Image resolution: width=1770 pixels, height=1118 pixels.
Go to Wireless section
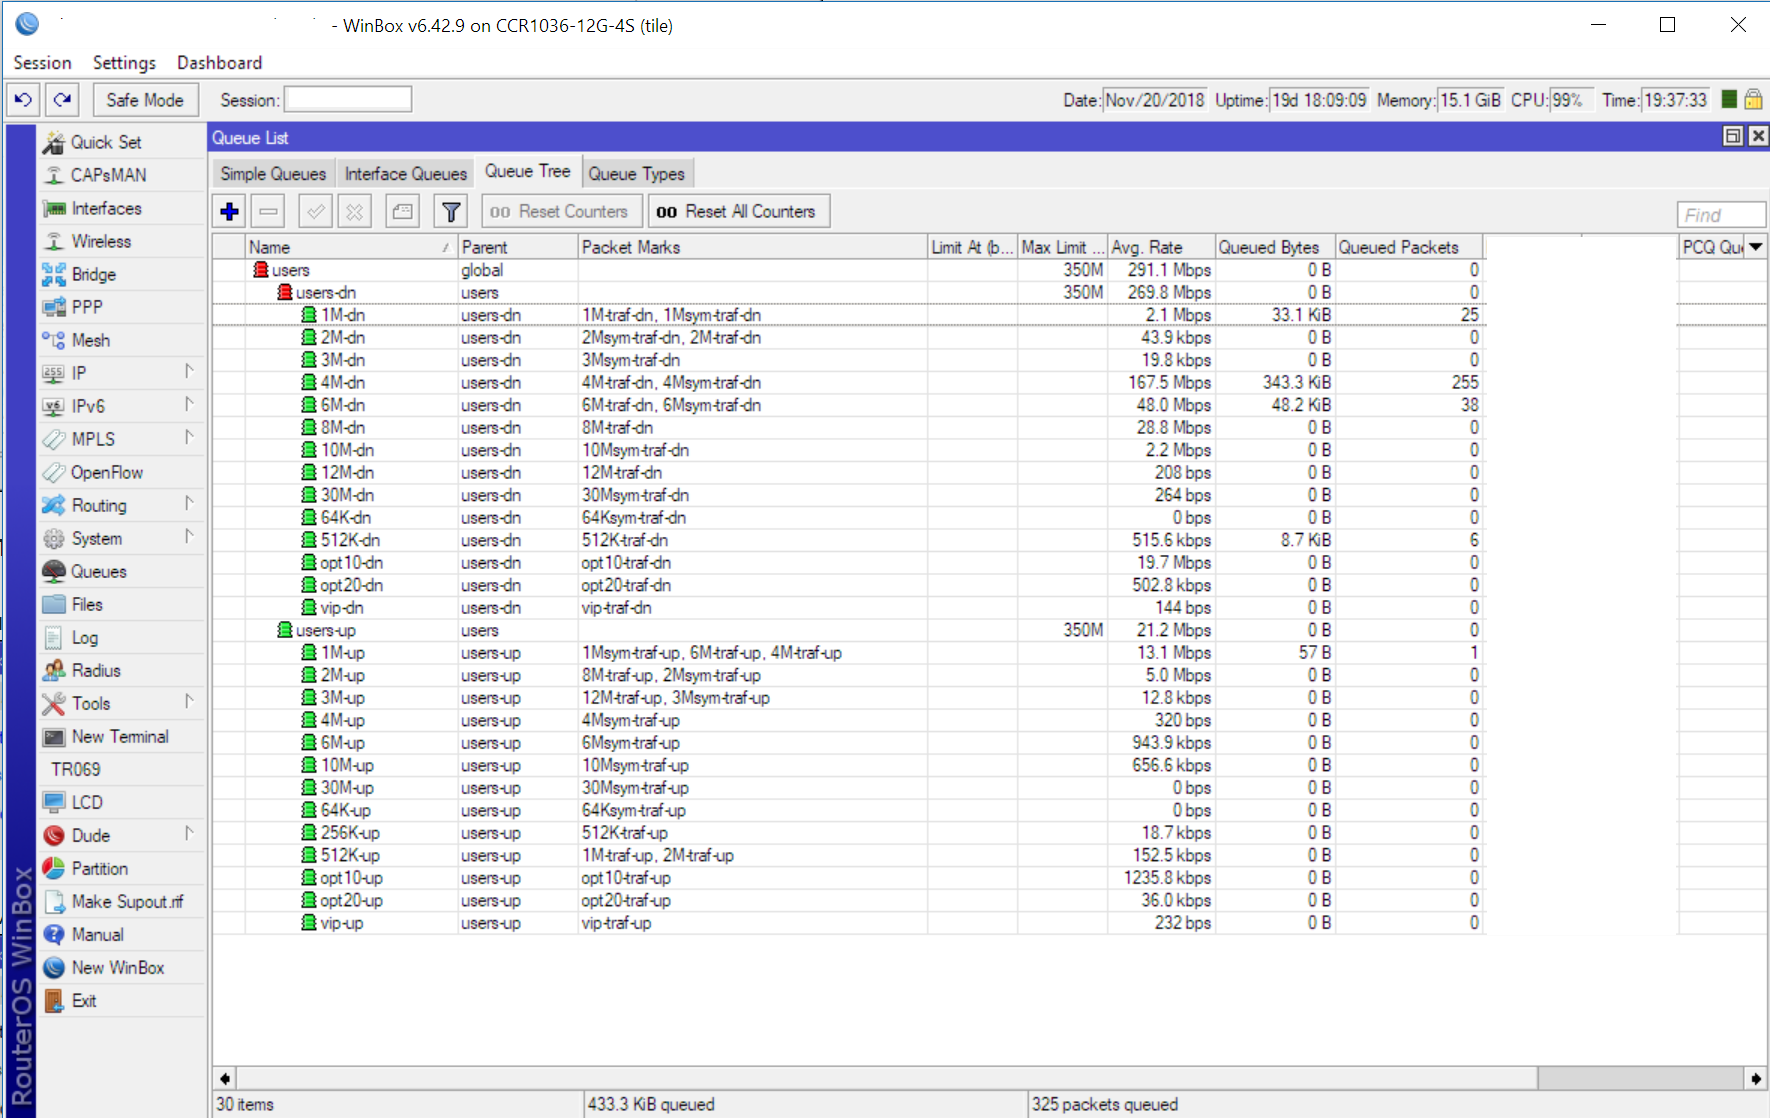tap(121, 241)
